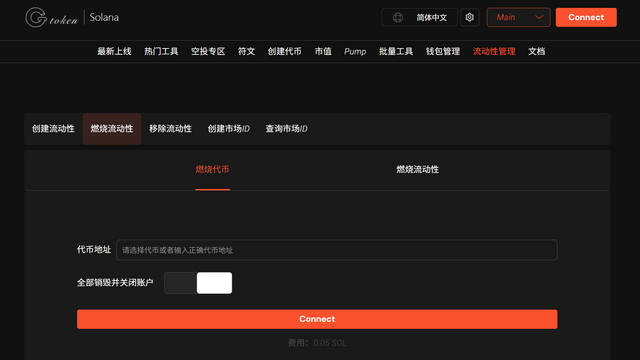Image resolution: width=640 pixels, height=360 pixels.
Task: Click the Connect button in header
Action: [586, 17]
